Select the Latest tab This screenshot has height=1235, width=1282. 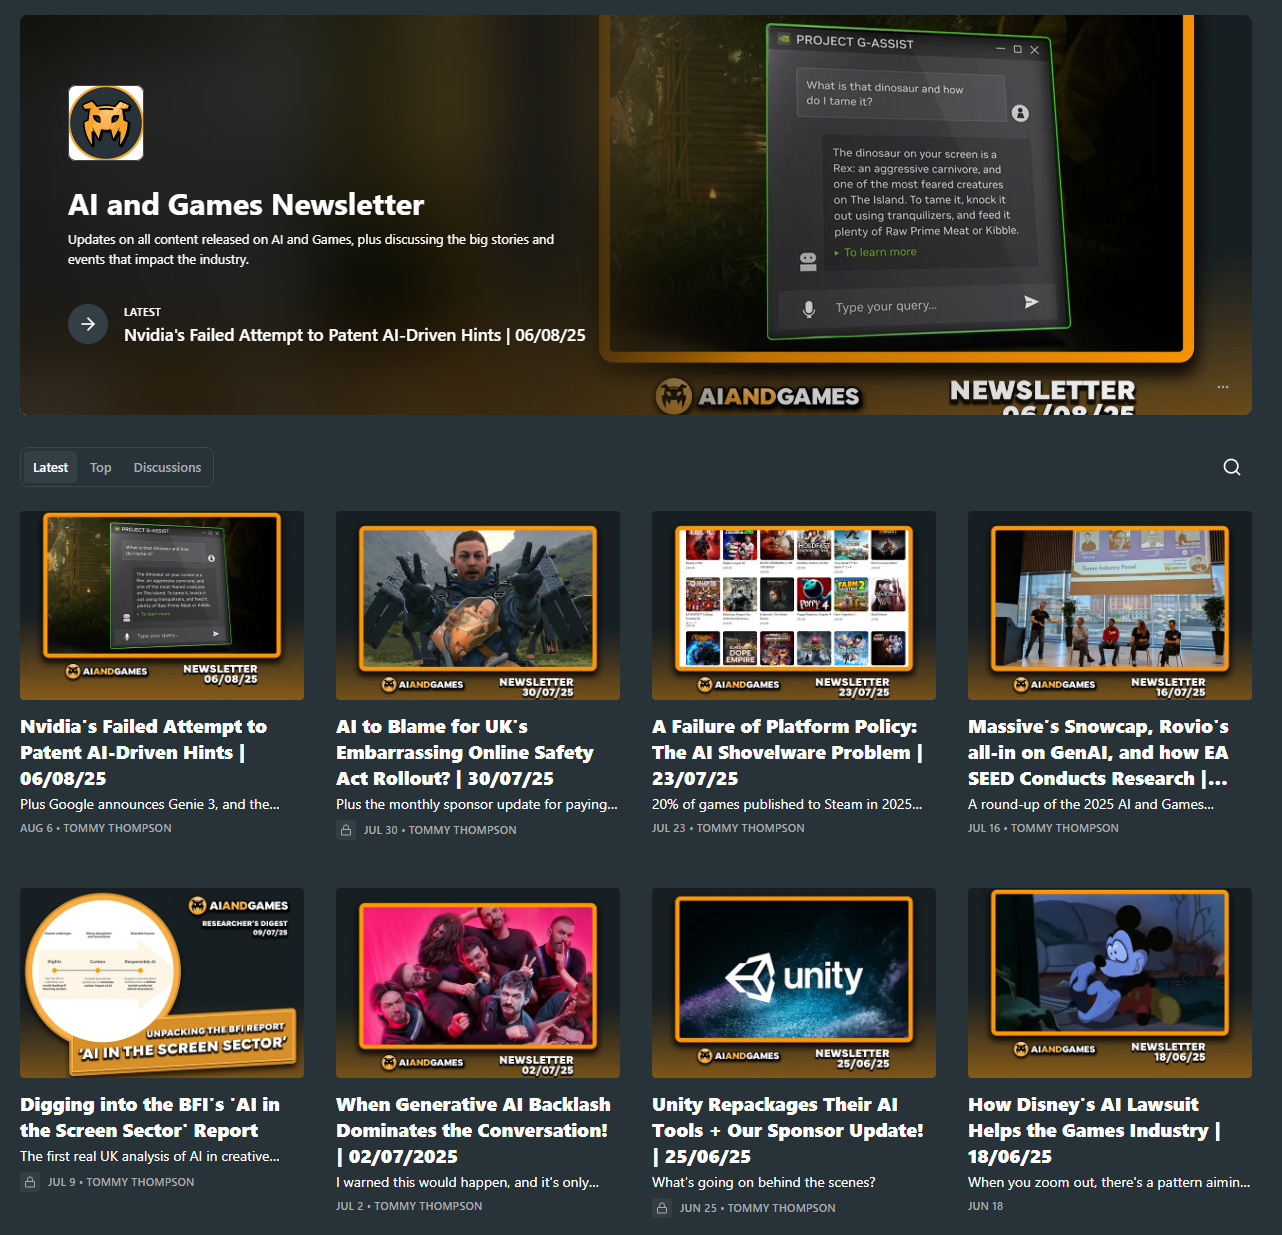50,467
